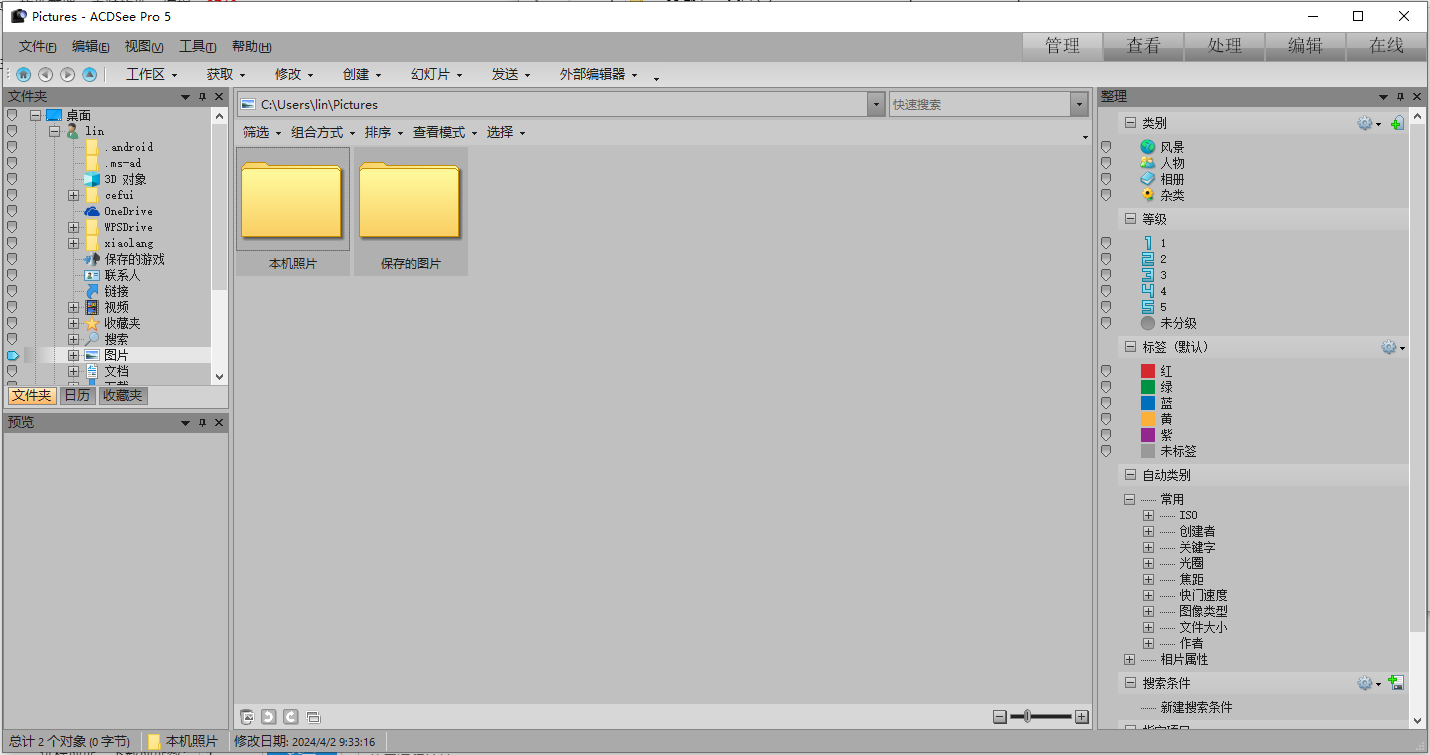1430x755 pixels.
Task: Open the 查看模式 button
Action: 445,132
